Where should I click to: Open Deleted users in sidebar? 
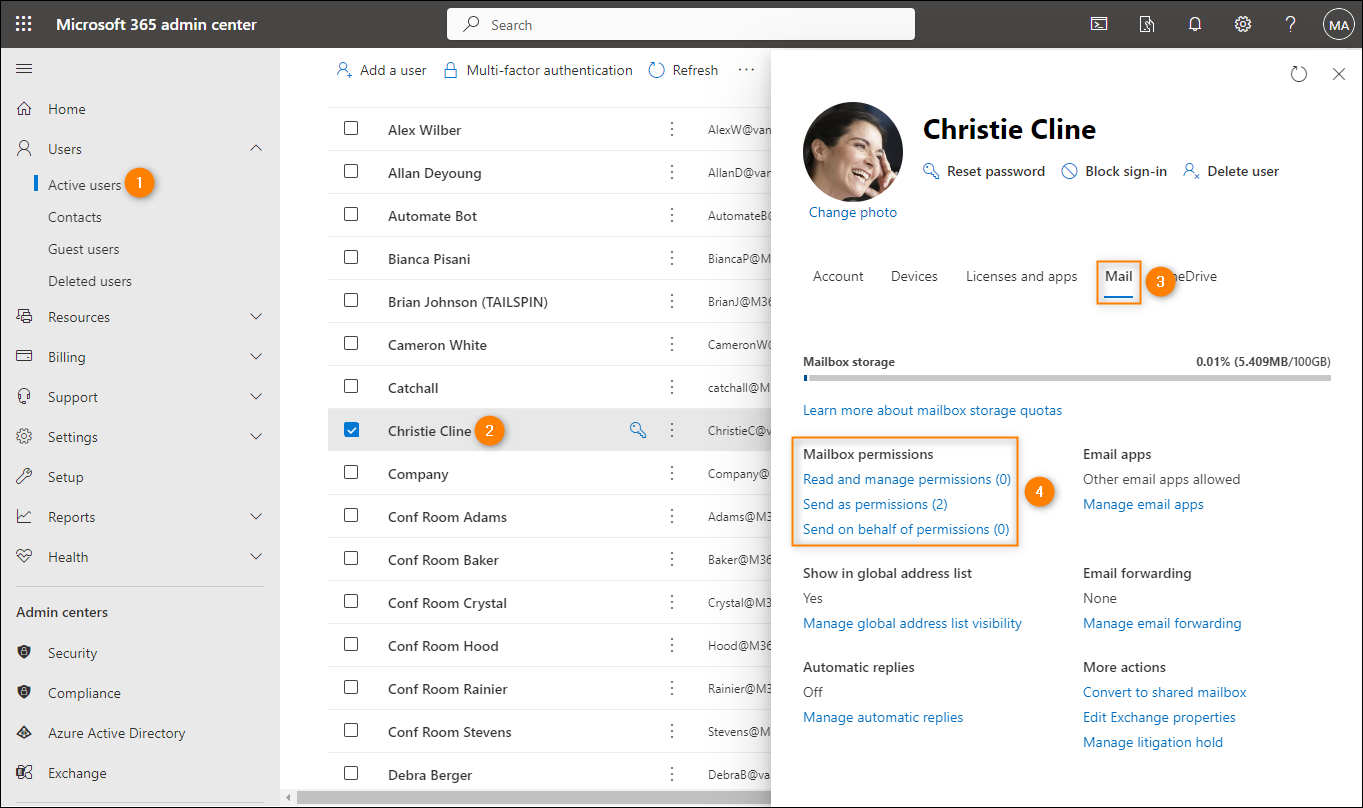click(x=90, y=281)
